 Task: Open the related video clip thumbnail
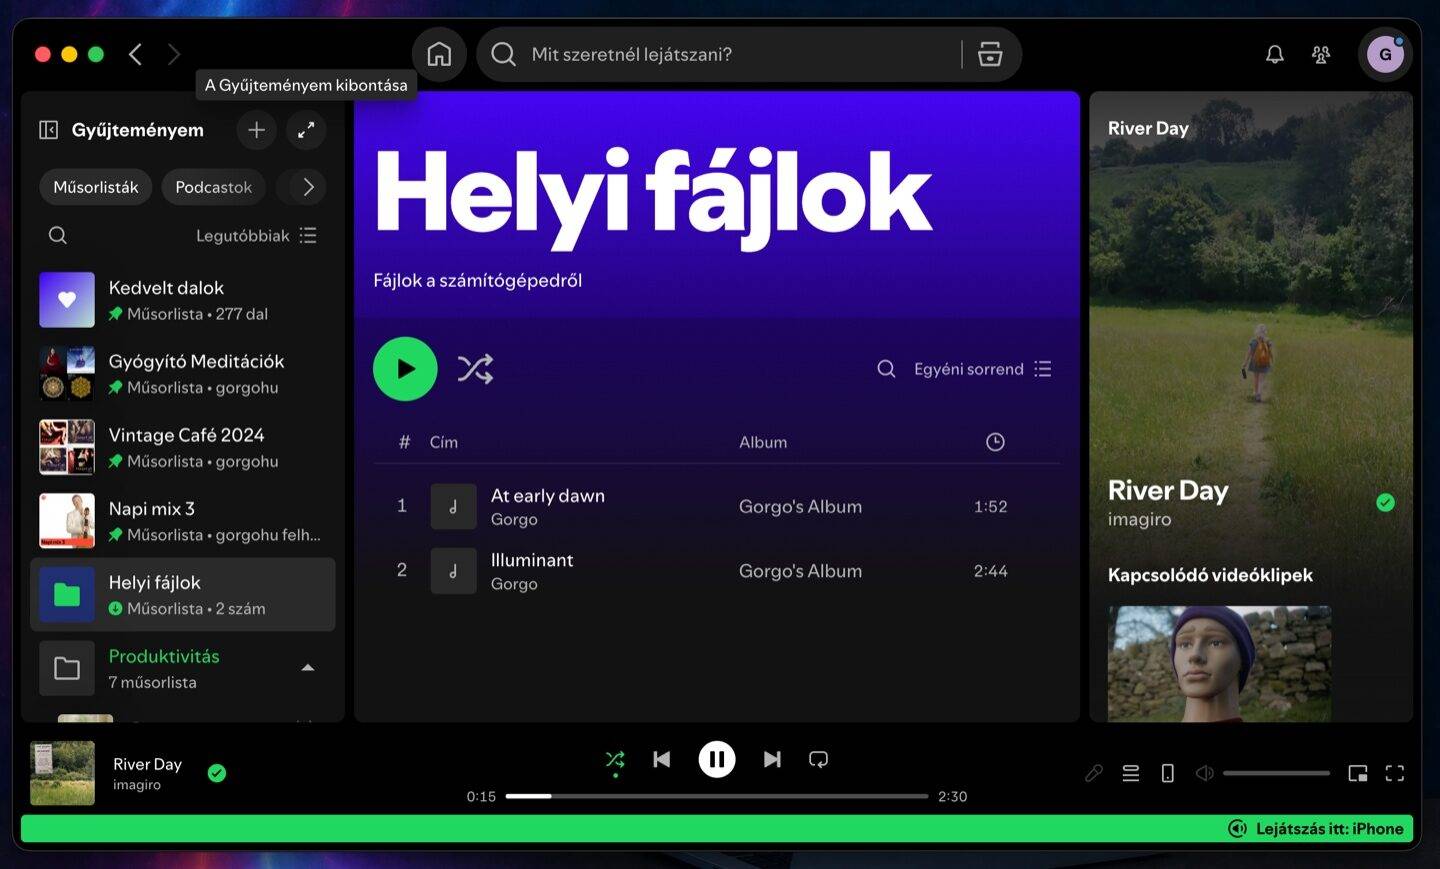[x=1219, y=663]
